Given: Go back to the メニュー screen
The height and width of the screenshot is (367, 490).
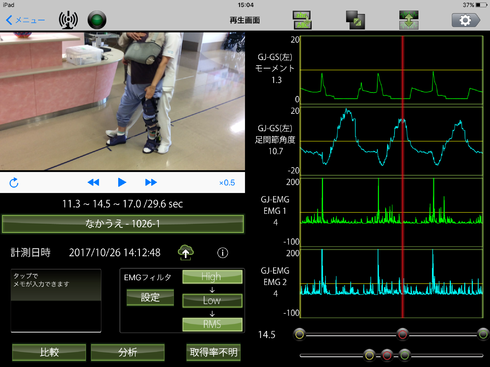Looking at the screenshot, I should pyautogui.click(x=25, y=20).
